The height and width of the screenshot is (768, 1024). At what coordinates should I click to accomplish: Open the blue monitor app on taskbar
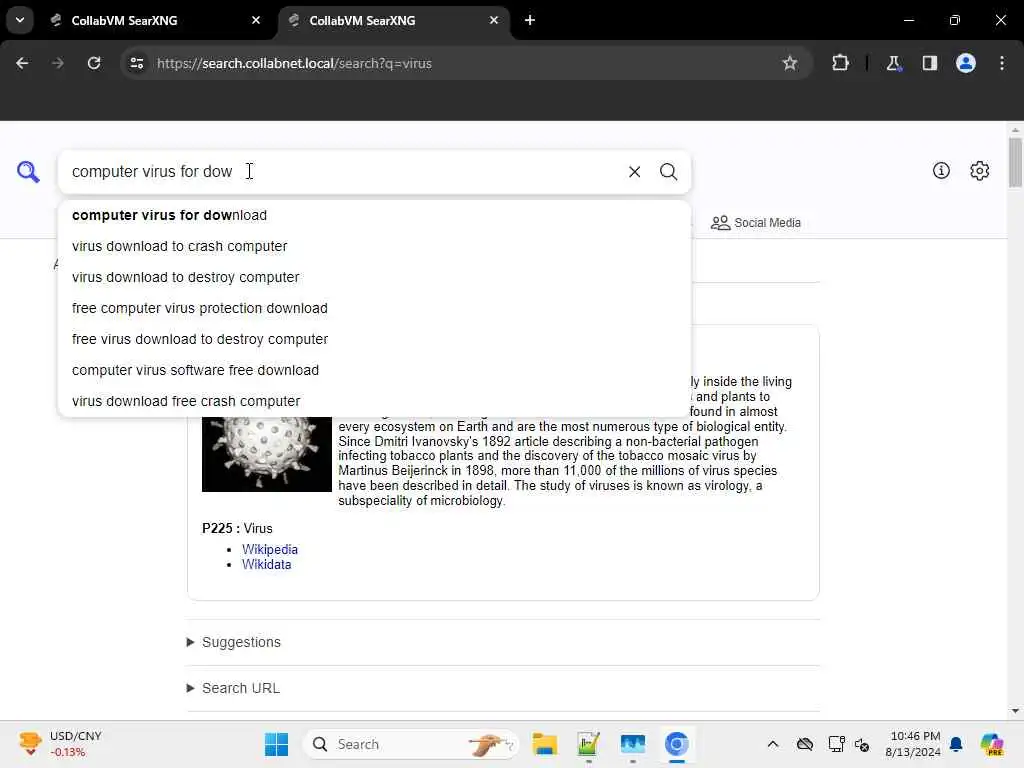[x=632, y=744]
